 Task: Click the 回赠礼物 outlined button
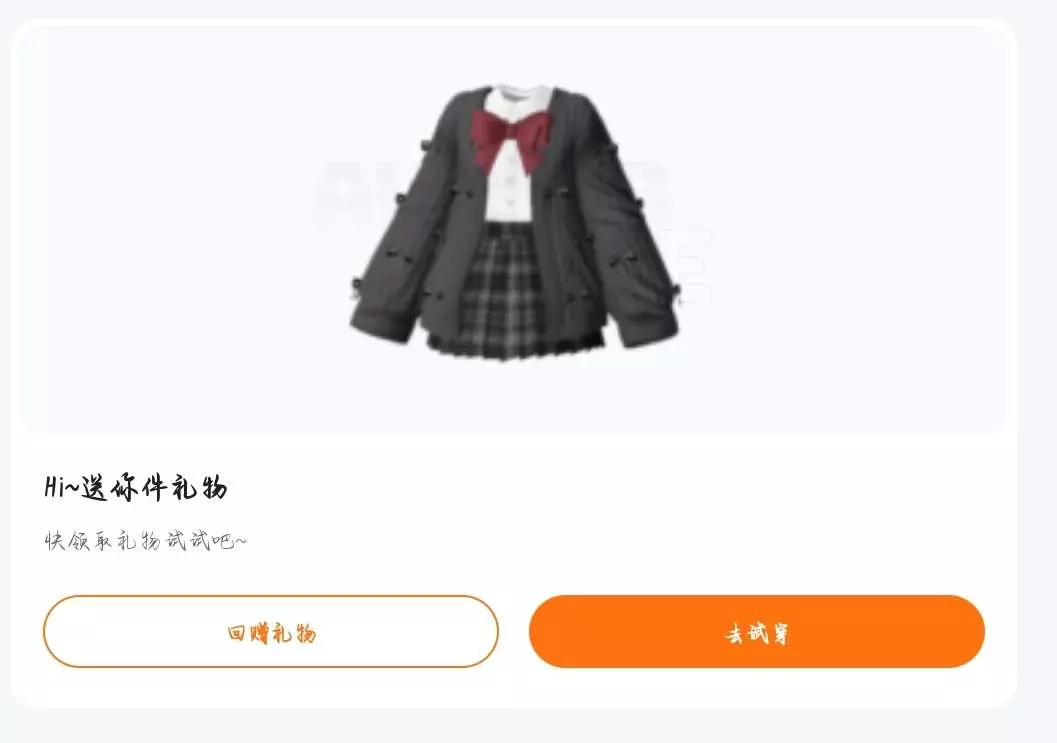point(271,632)
